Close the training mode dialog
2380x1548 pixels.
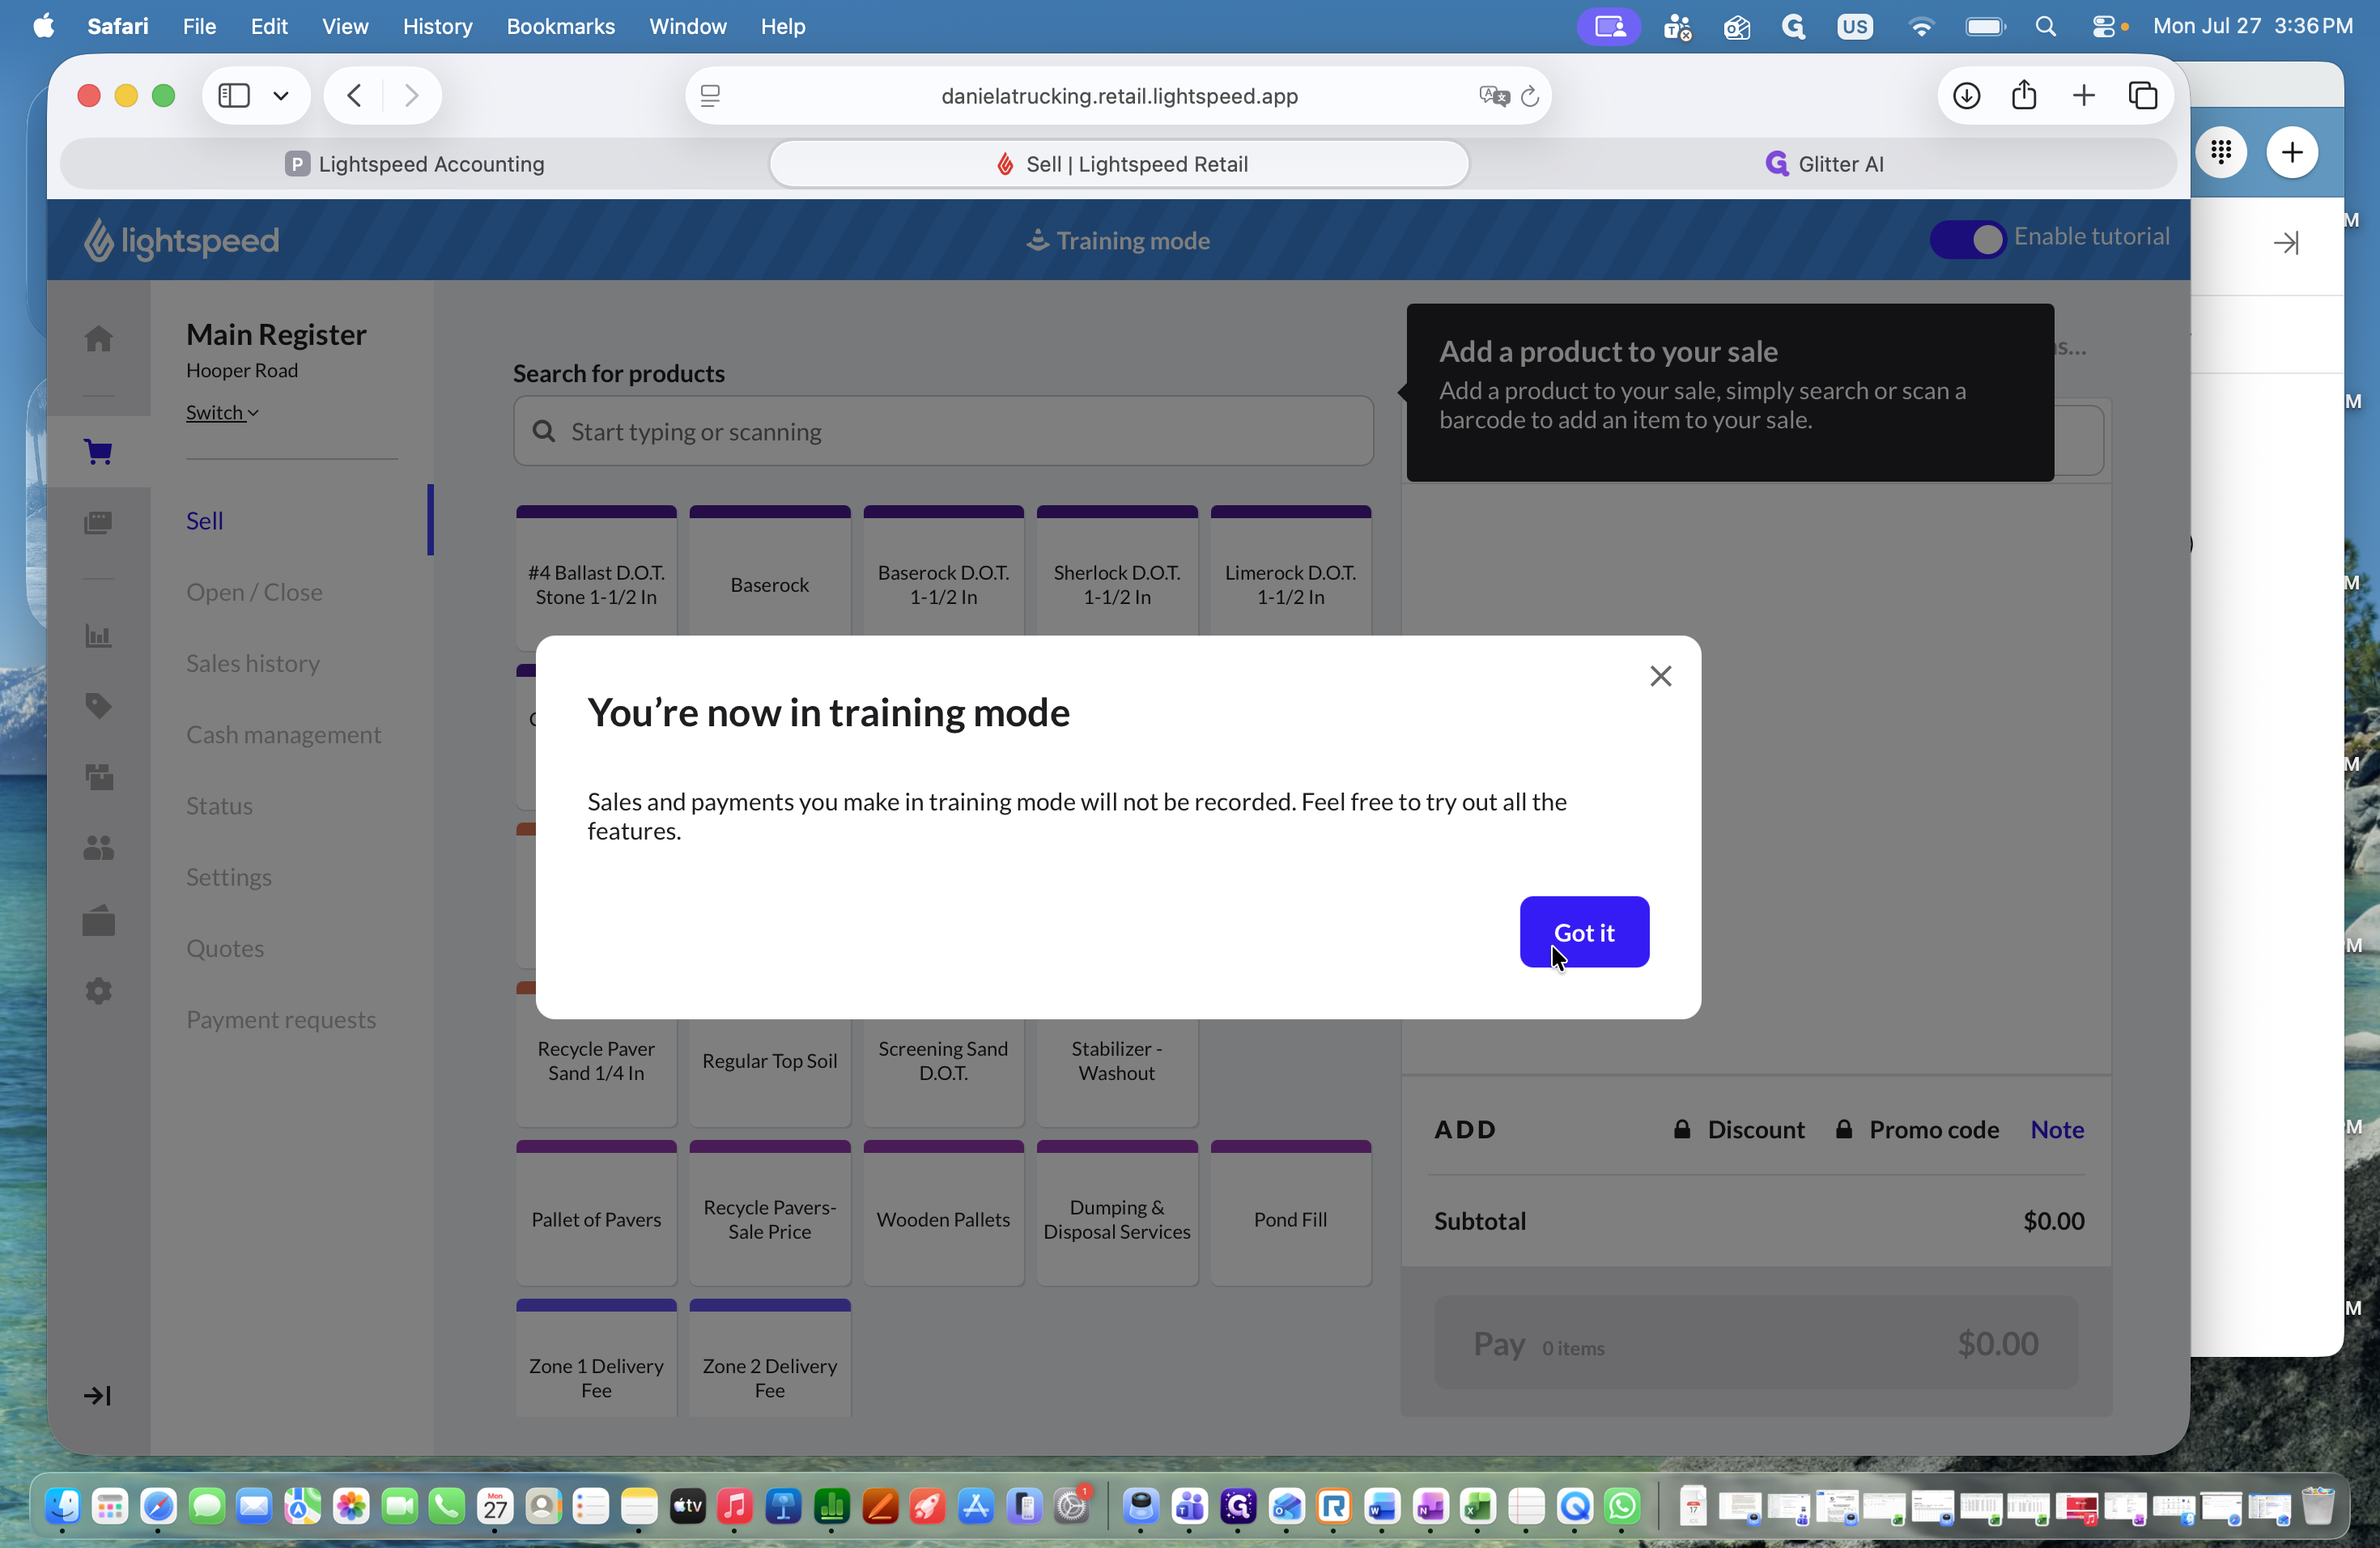[1661, 676]
